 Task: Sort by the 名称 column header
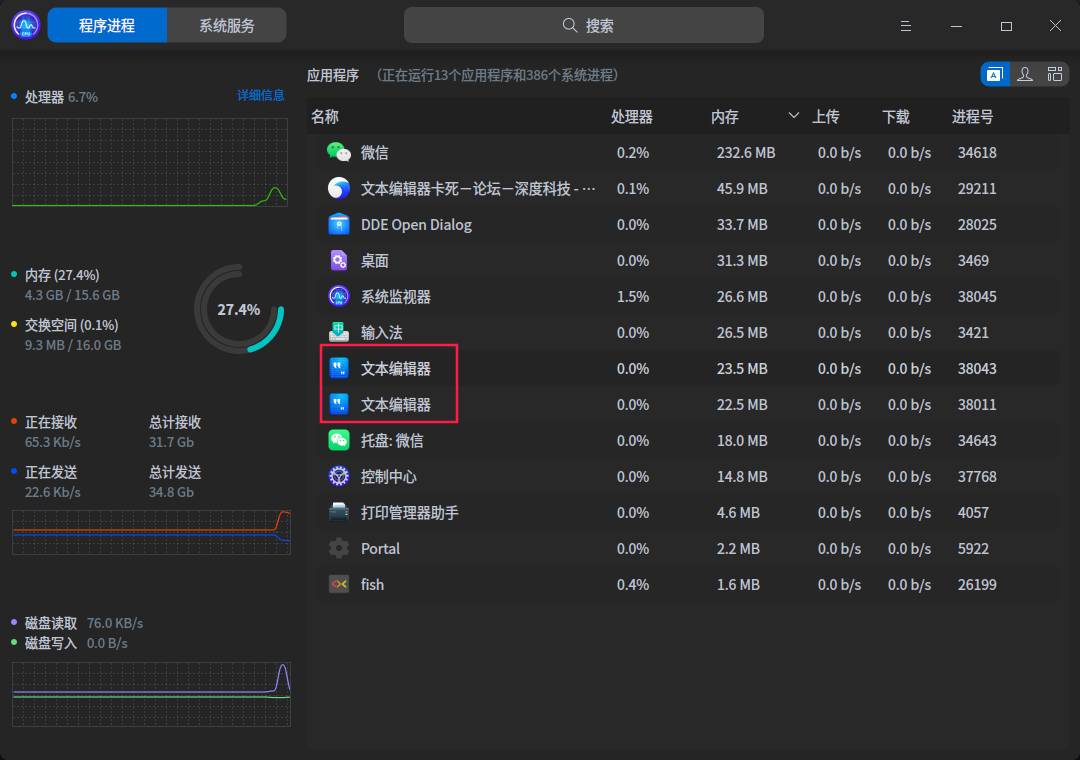click(x=324, y=117)
